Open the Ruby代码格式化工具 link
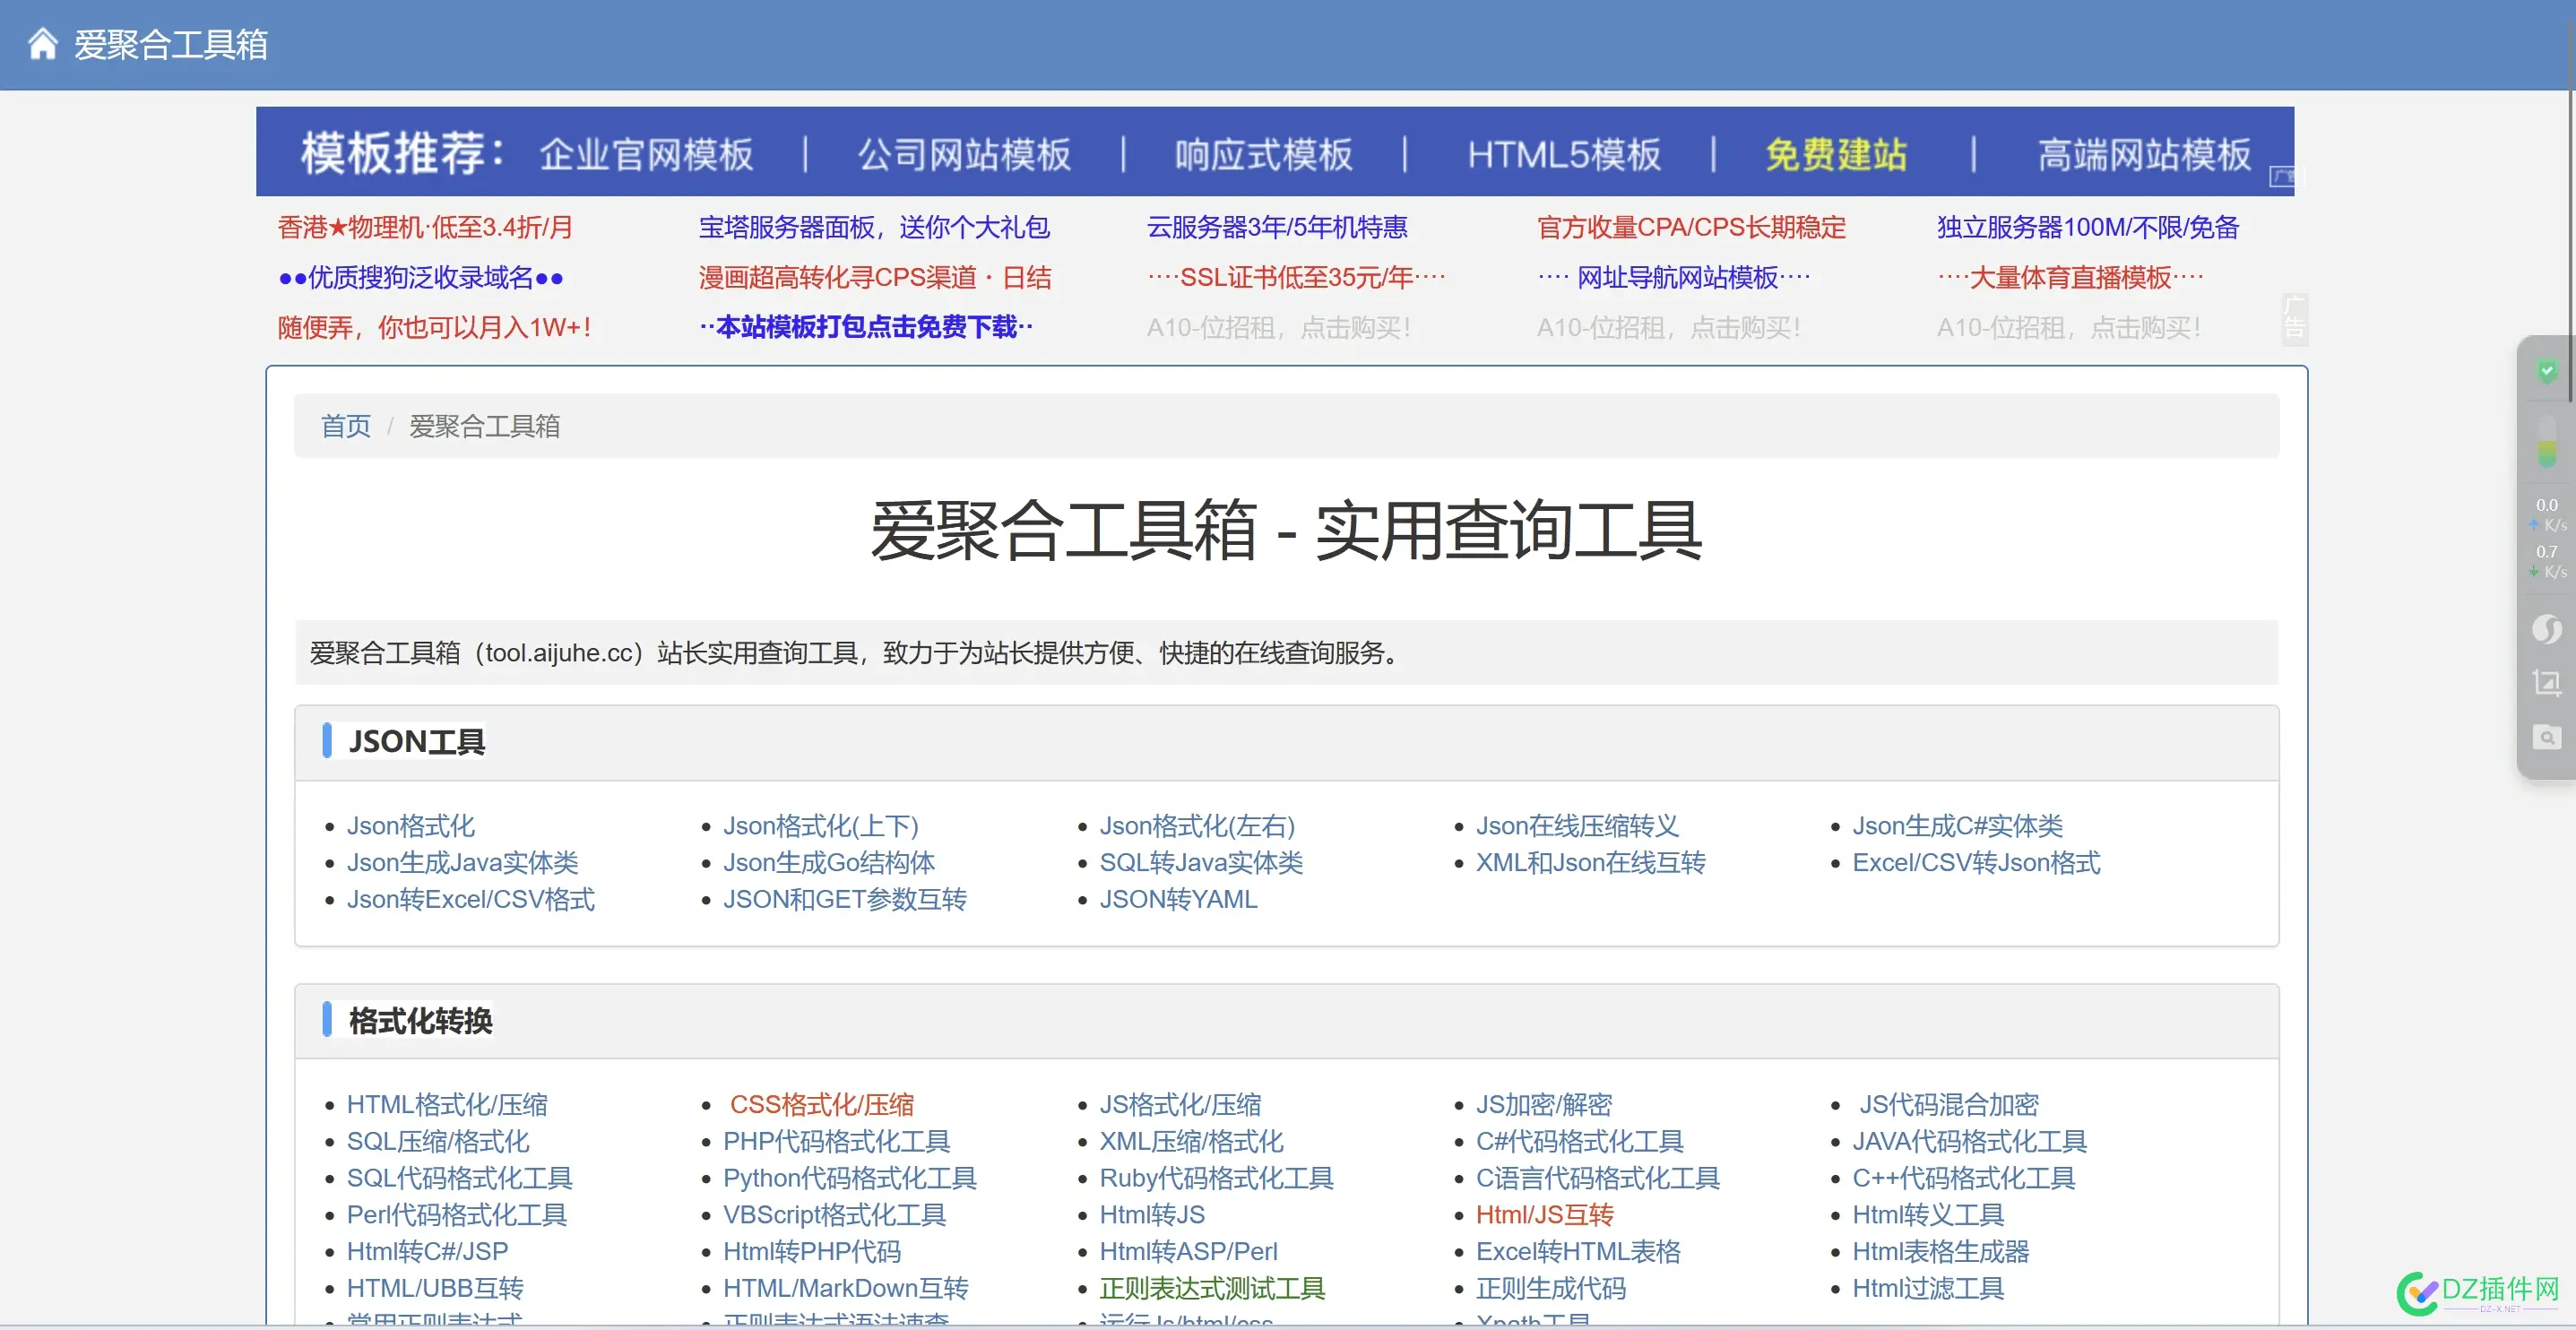The width and height of the screenshot is (2576, 1330). tap(1216, 1179)
